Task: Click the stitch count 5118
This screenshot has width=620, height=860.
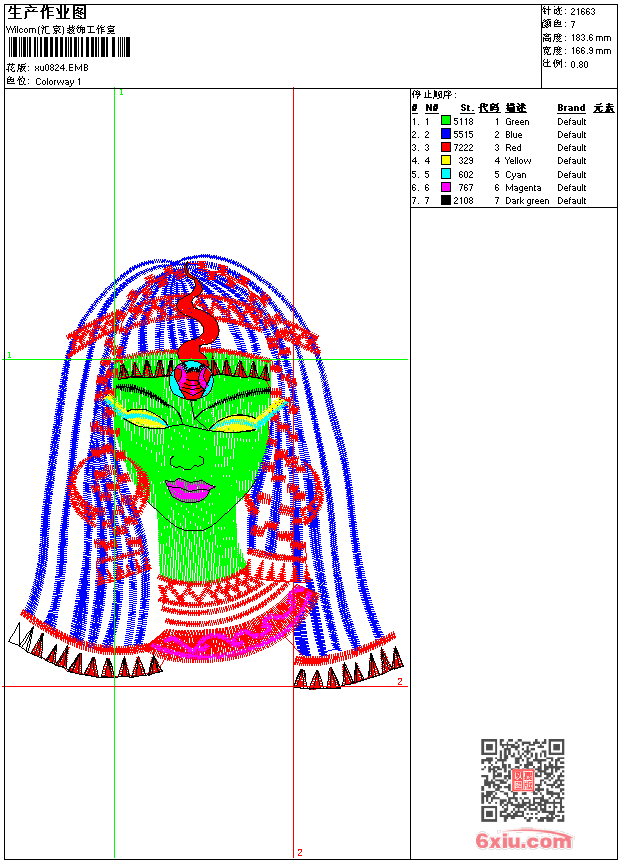Action: [x=463, y=121]
